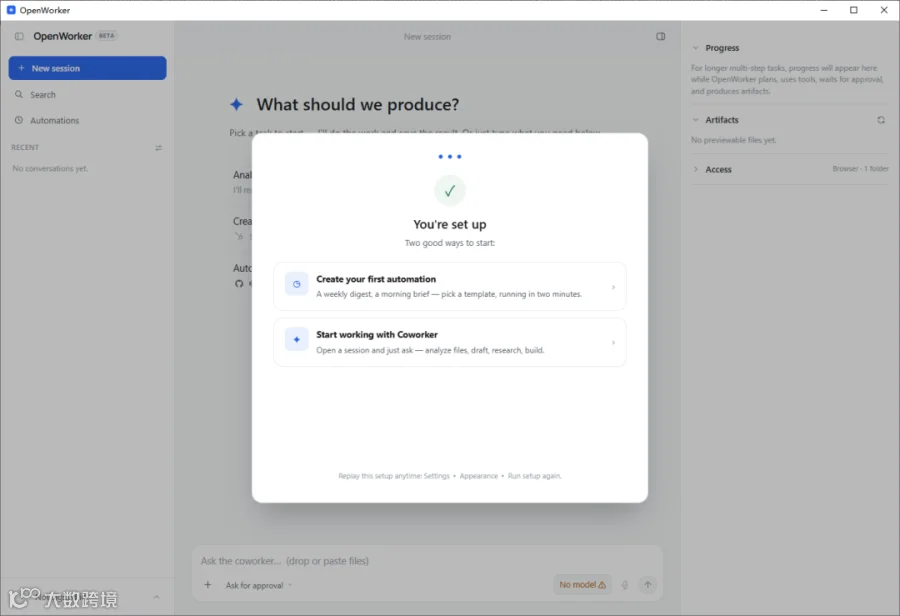Choose Create your first automation card

coord(449,286)
